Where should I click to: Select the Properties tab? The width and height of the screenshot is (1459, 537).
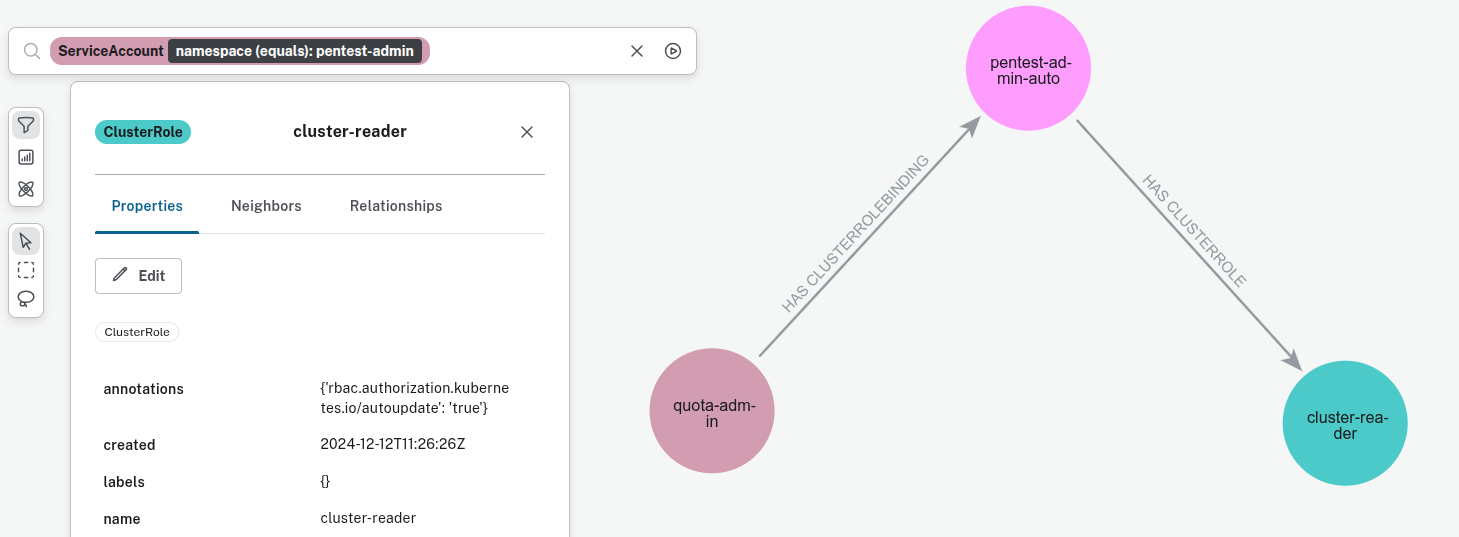147,206
